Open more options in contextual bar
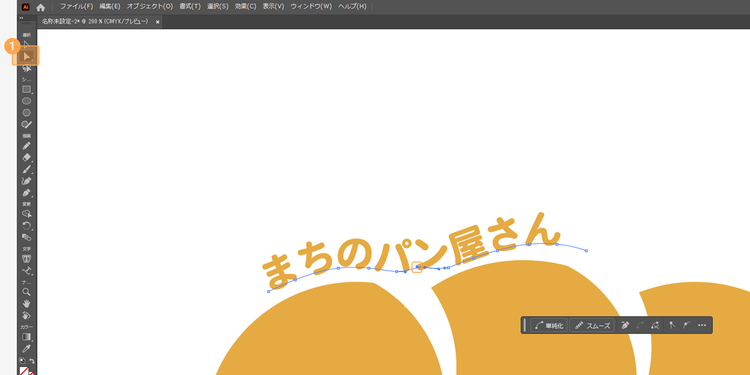Image resolution: width=750 pixels, height=375 pixels. pyautogui.click(x=702, y=326)
